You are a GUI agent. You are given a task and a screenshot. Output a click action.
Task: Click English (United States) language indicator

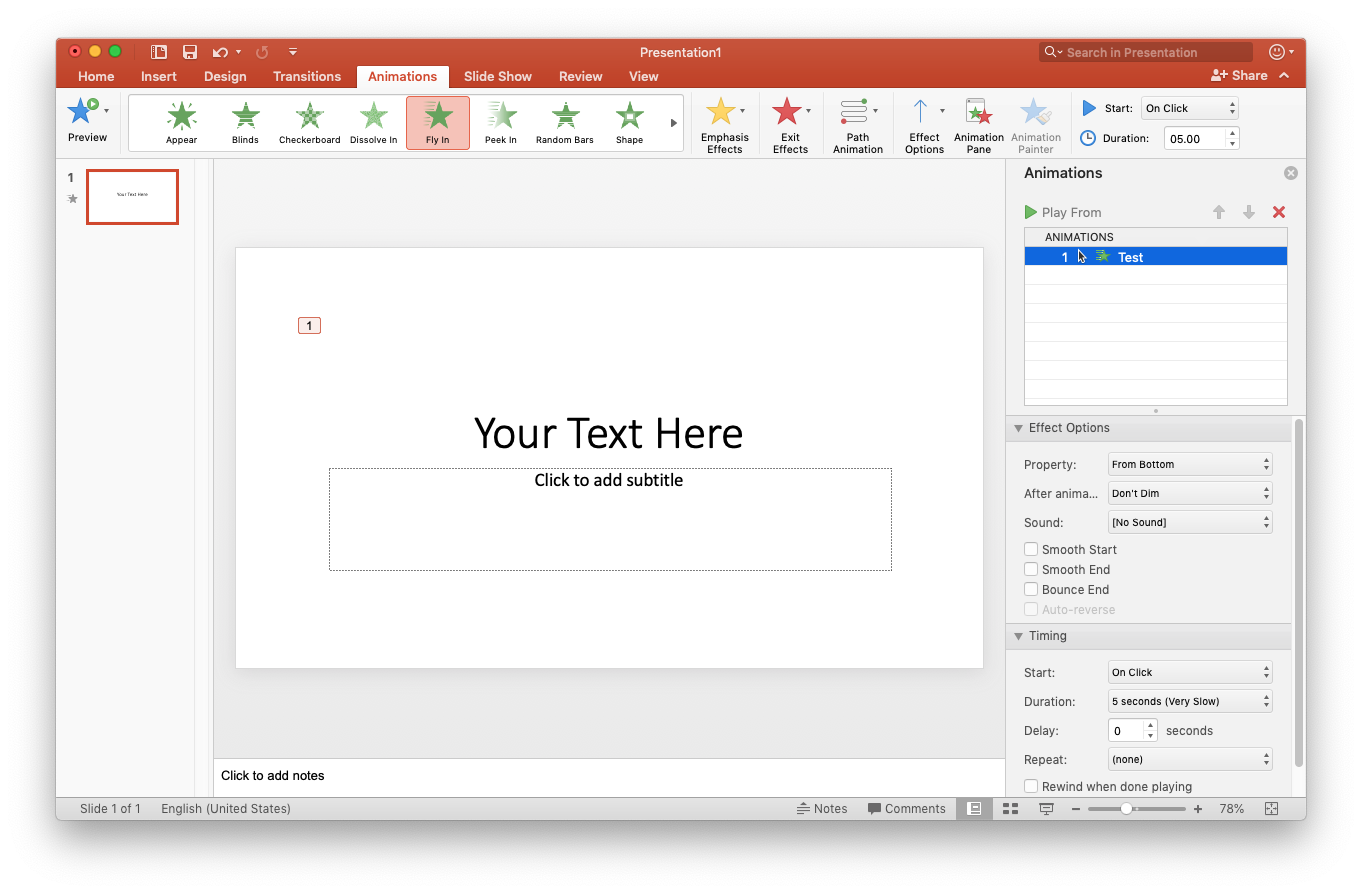click(x=226, y=808)
